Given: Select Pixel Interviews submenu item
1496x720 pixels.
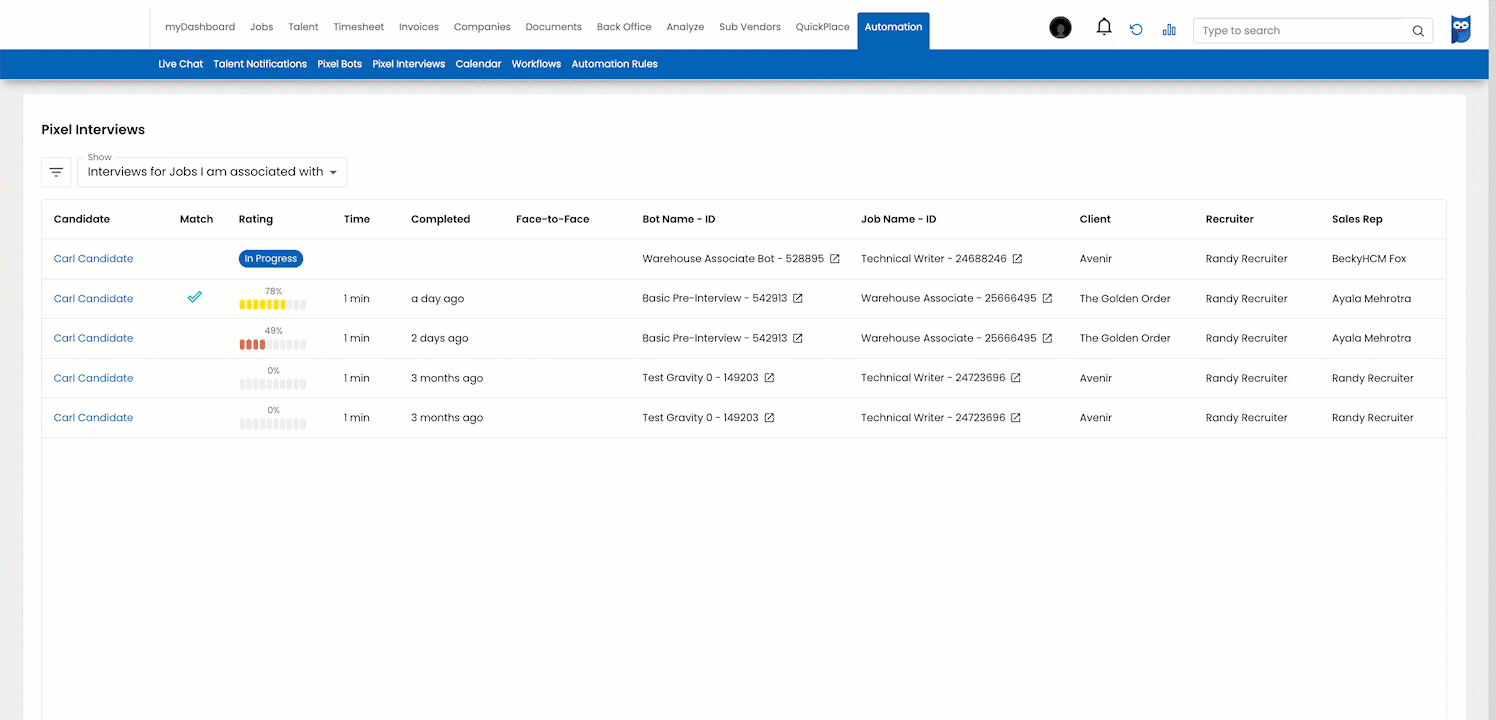Looking at the screenshot, I should (409, 64).
